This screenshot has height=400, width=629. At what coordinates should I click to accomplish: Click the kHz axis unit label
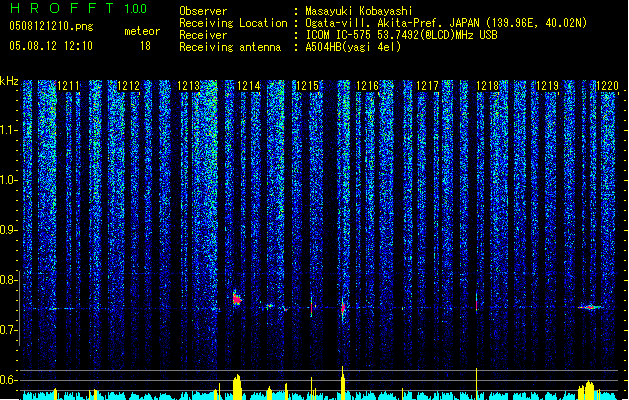pyautogui.click(x=9, y=81)
